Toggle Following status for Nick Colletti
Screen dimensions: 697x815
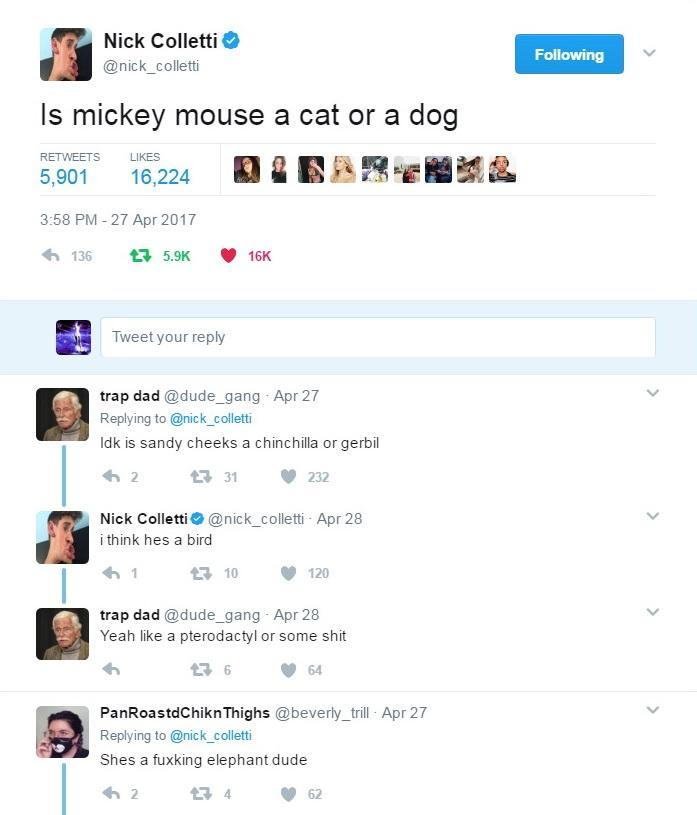pyautogui.click(x=568, y=54)
